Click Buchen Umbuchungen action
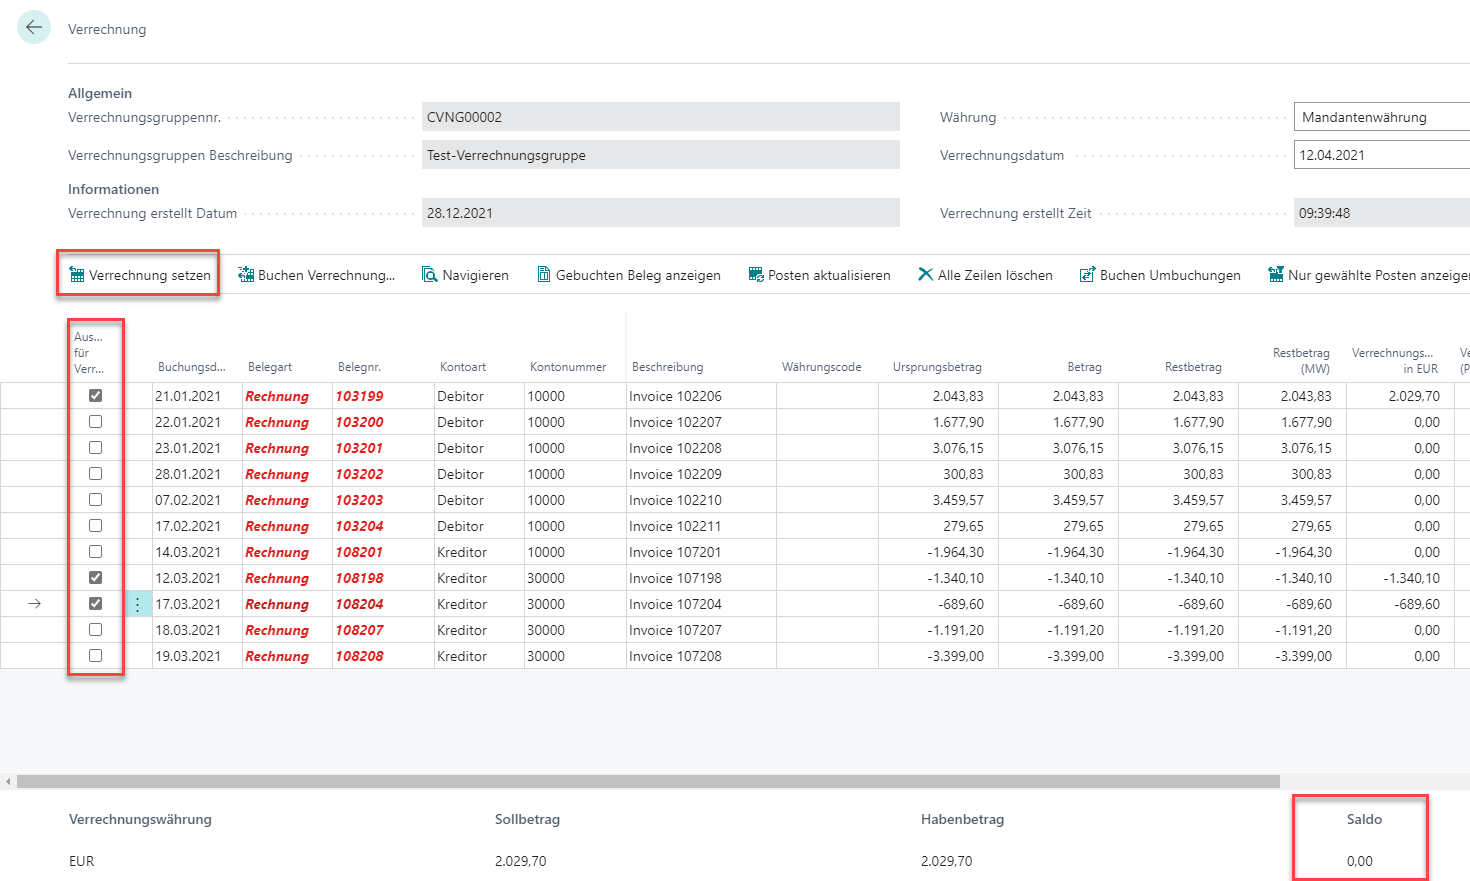The height and width of the screenshot is (881, 1470). click(1160, 275)
